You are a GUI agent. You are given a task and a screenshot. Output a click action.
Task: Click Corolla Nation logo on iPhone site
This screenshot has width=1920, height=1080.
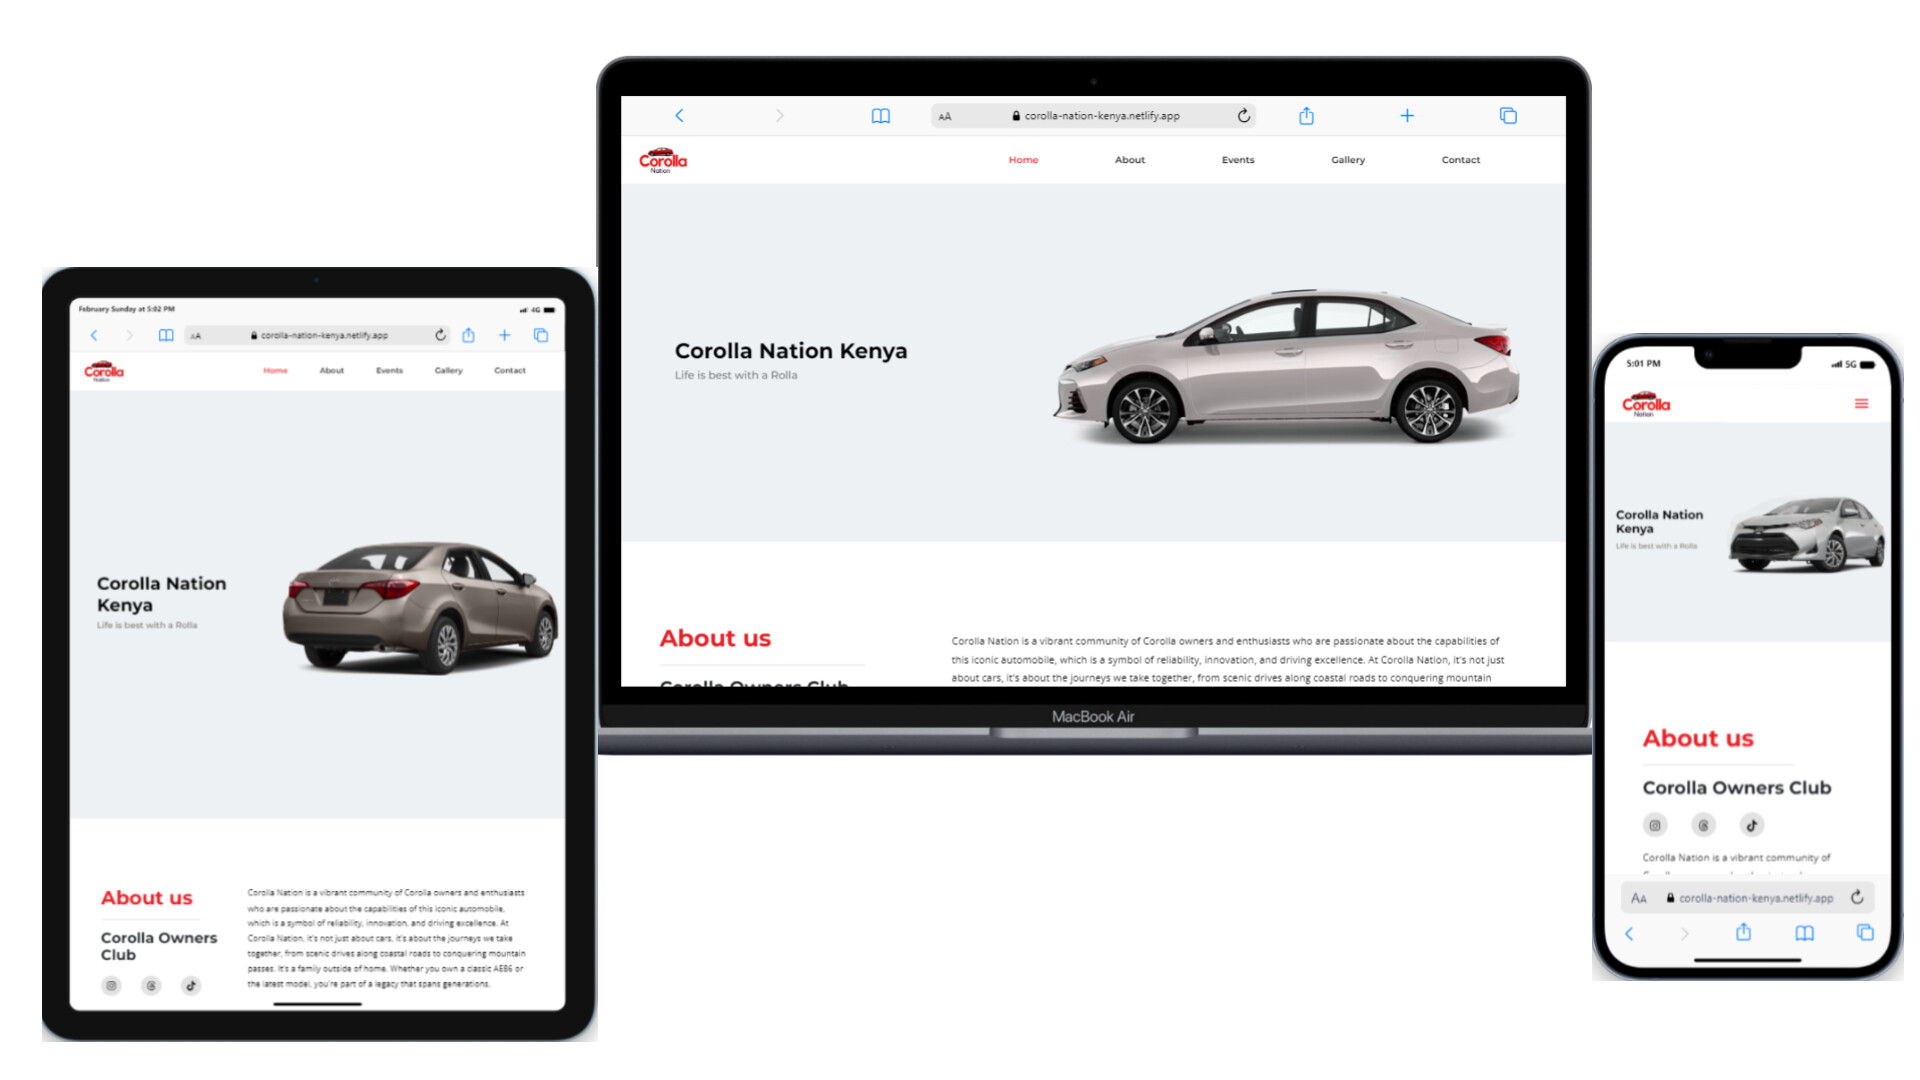[x=1646, y=404]
